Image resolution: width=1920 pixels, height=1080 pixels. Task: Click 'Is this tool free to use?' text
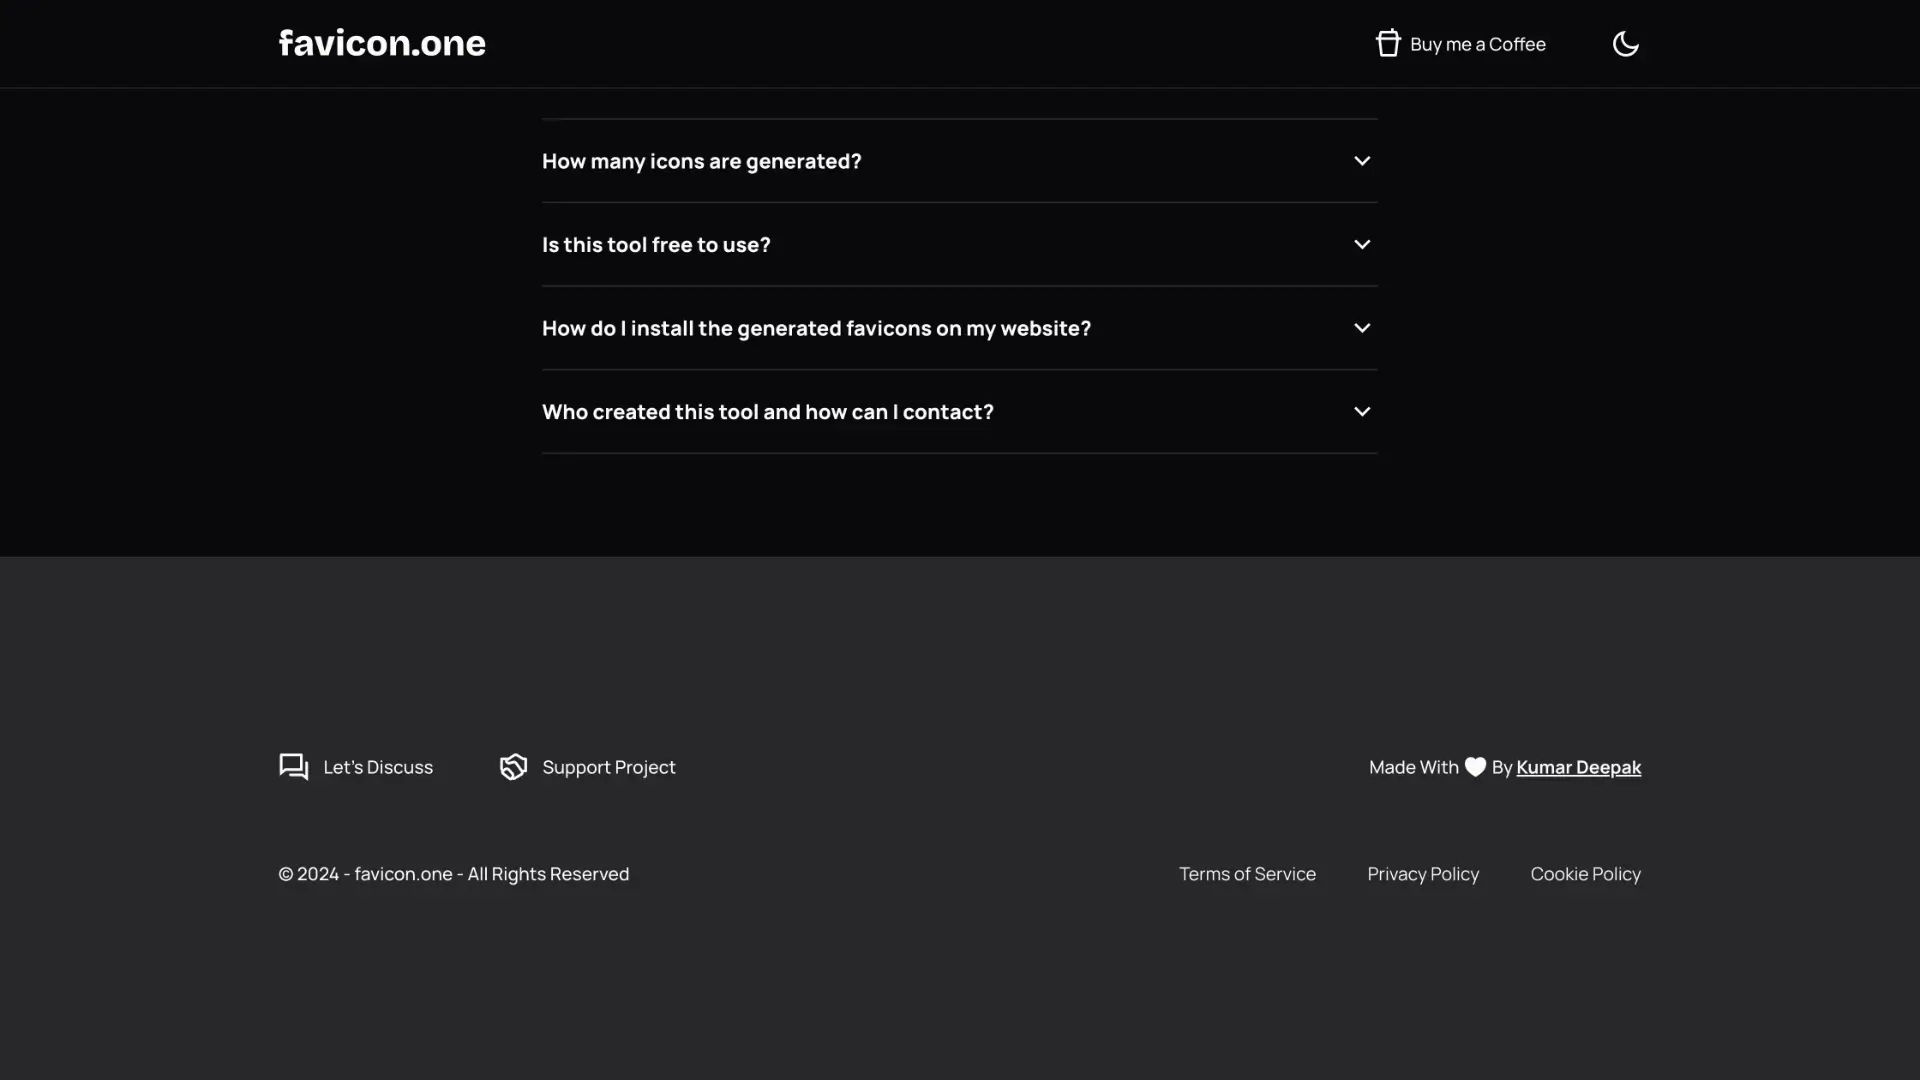(x=656, y=245)
